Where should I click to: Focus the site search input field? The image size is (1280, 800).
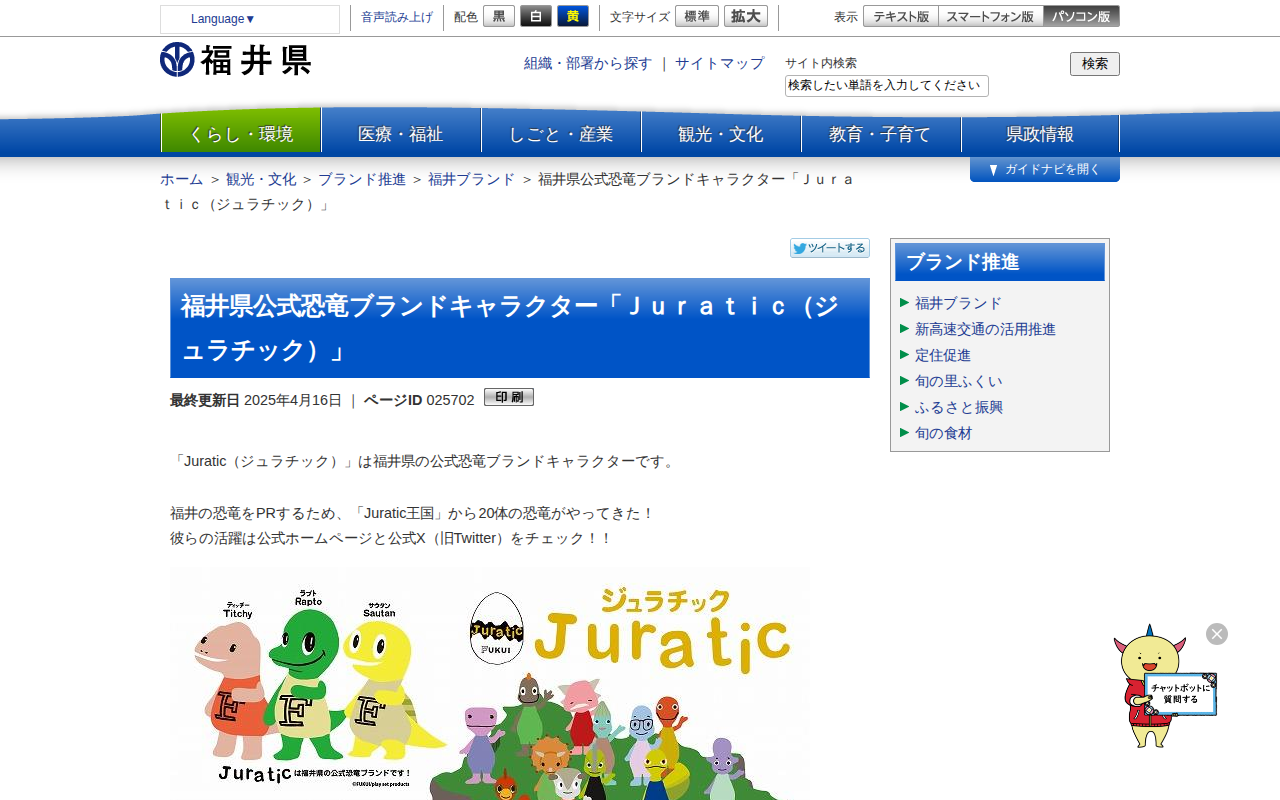pyautogui.click(x=887, y=86)
